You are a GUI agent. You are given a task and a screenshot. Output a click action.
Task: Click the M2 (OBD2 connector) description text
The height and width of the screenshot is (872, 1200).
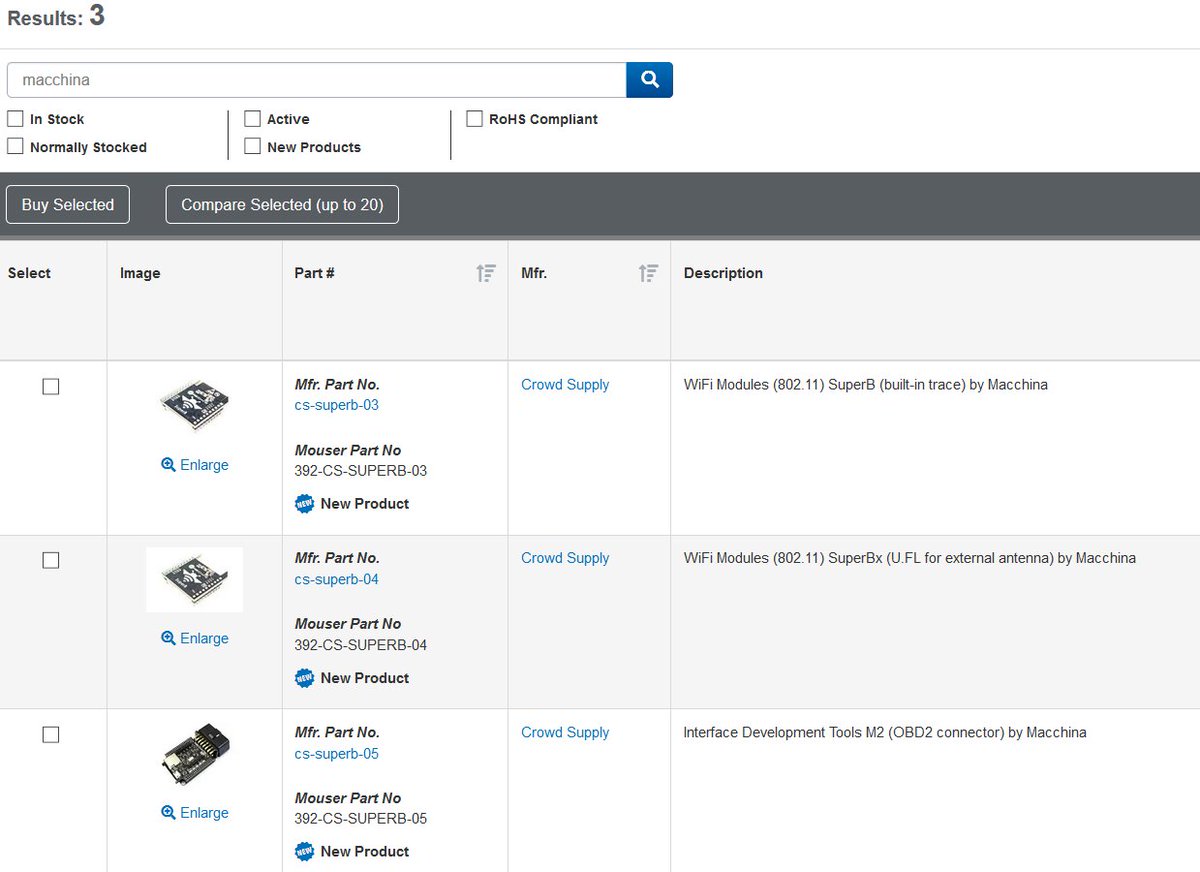pos(885,733)
